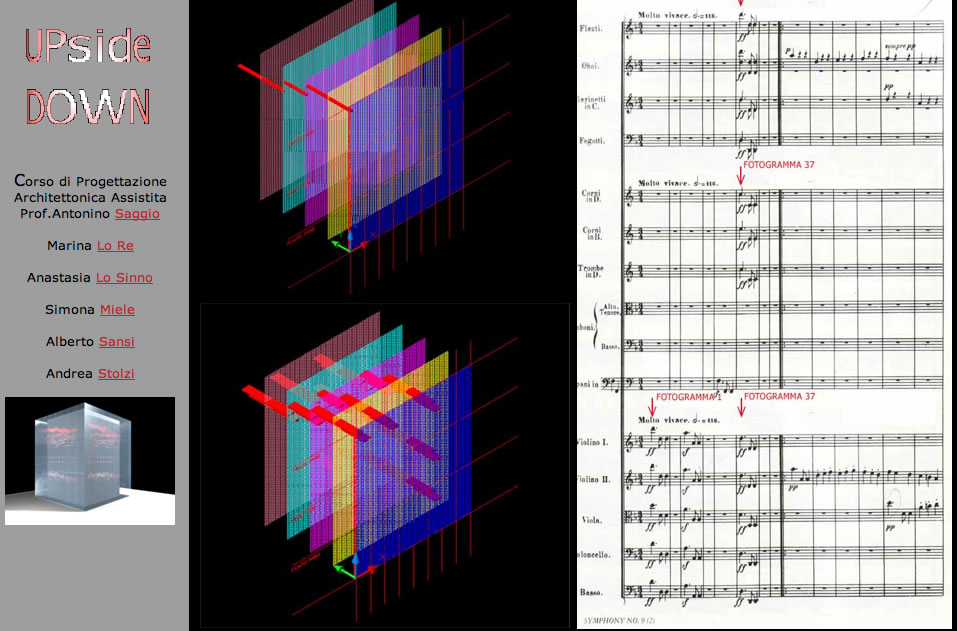The height and width of the screenshot is (631, 957).
Task: Click the UPside DOWN title logo
Action: [89, 78]
